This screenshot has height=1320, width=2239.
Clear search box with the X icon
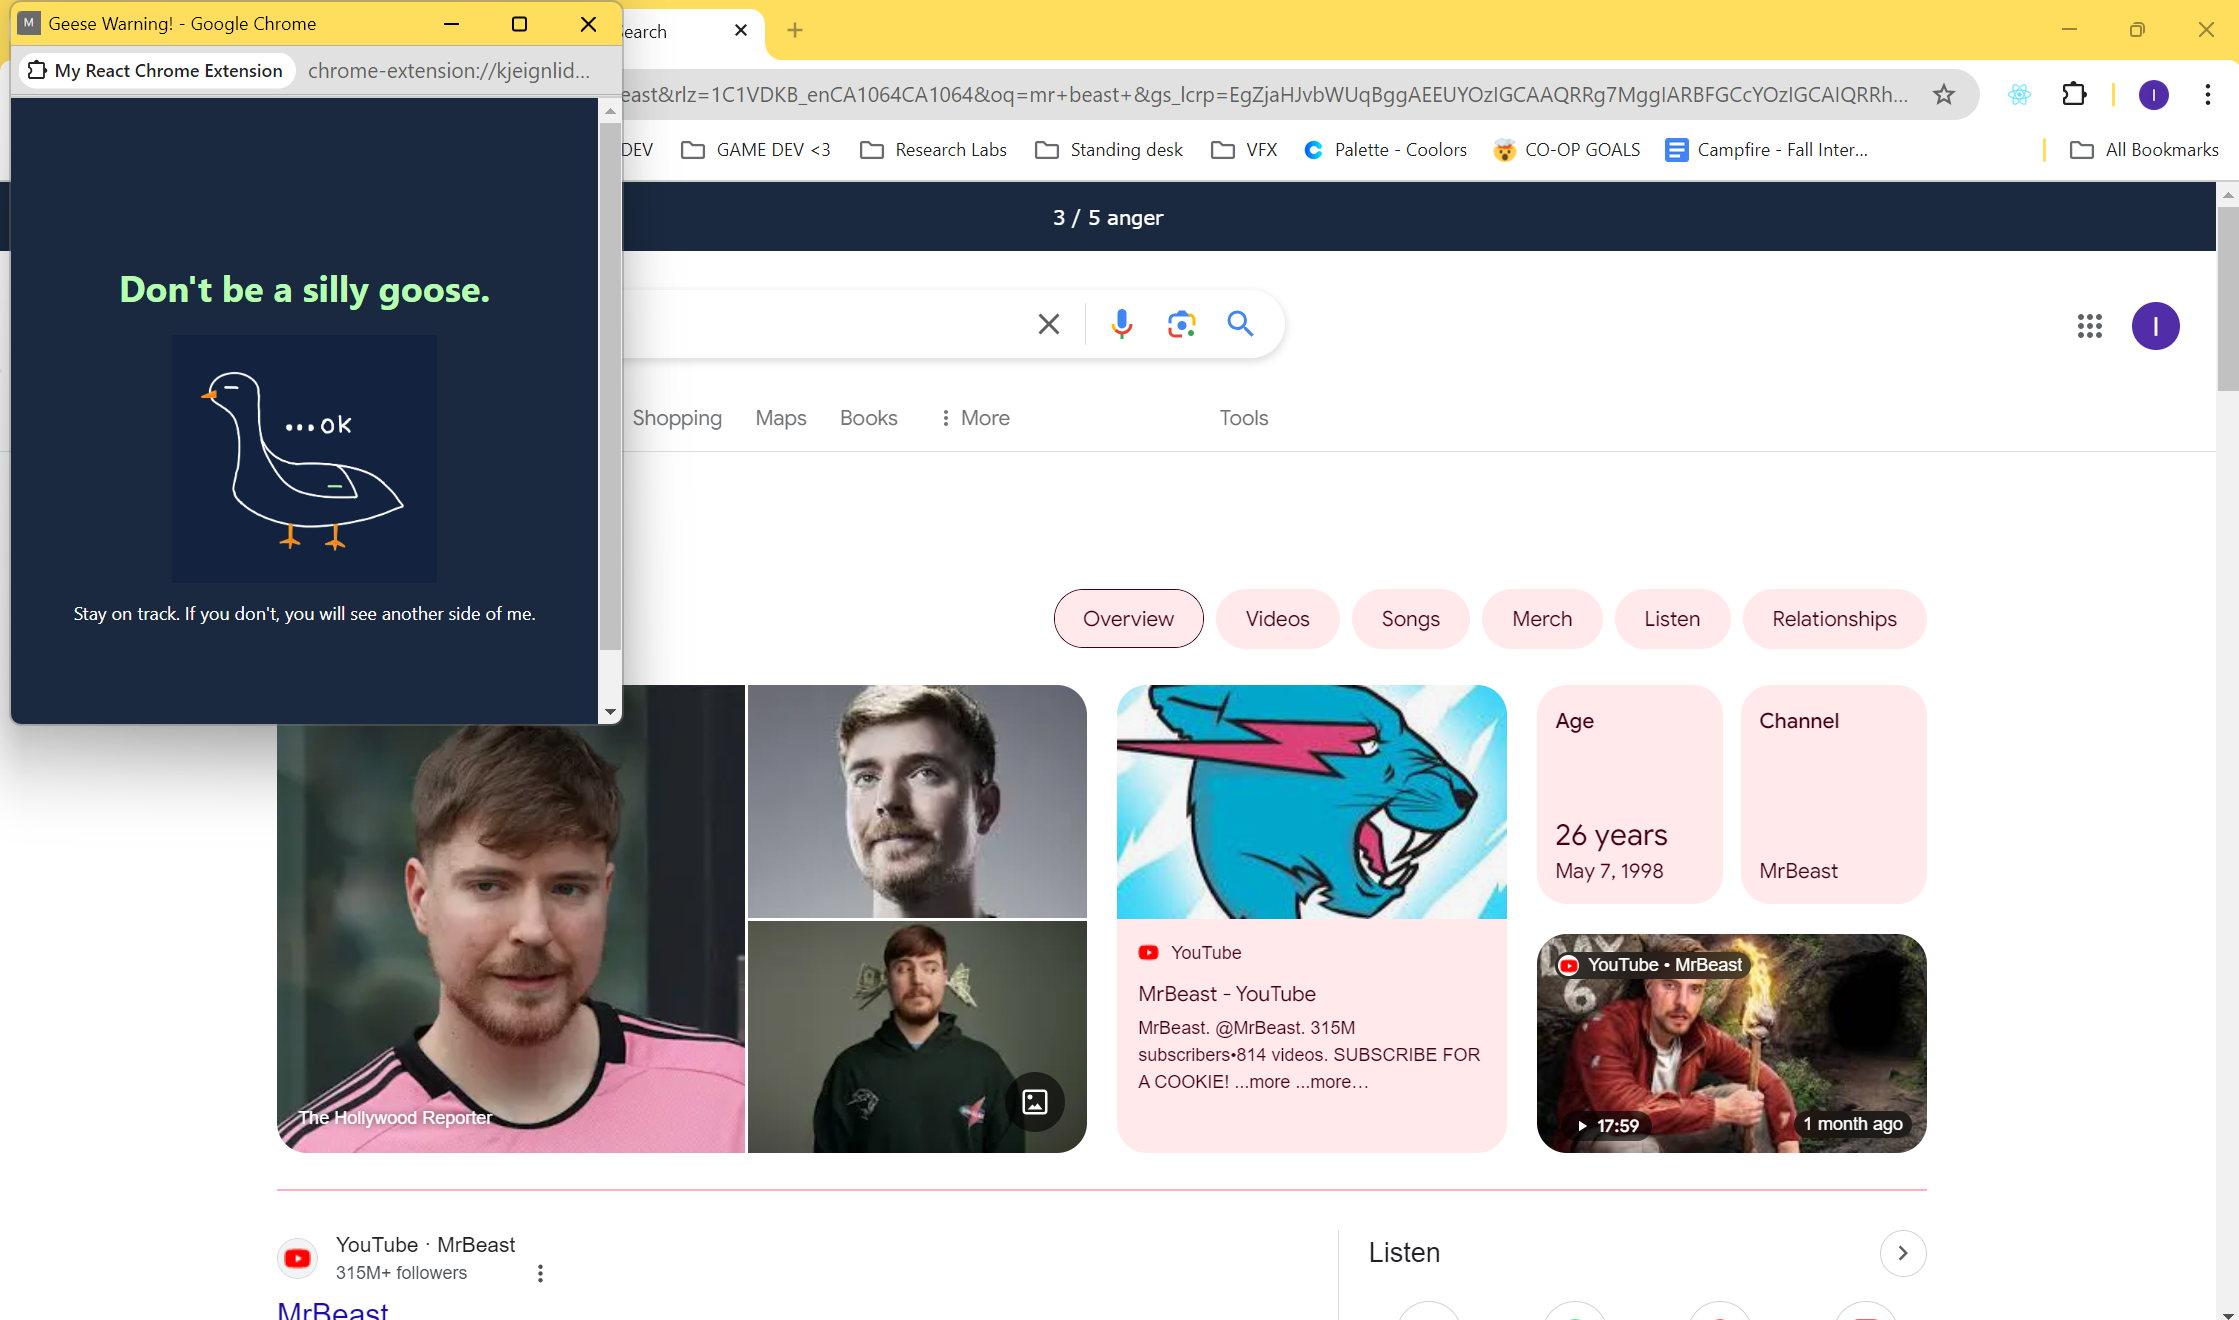(x=1048, y=324)
